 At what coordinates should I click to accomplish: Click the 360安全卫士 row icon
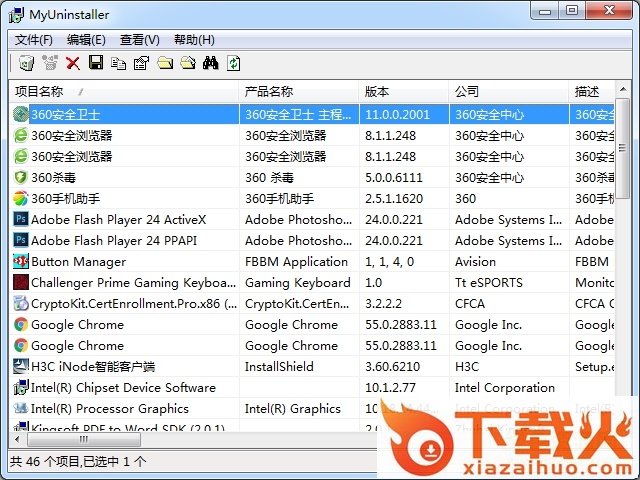point(20,114)
